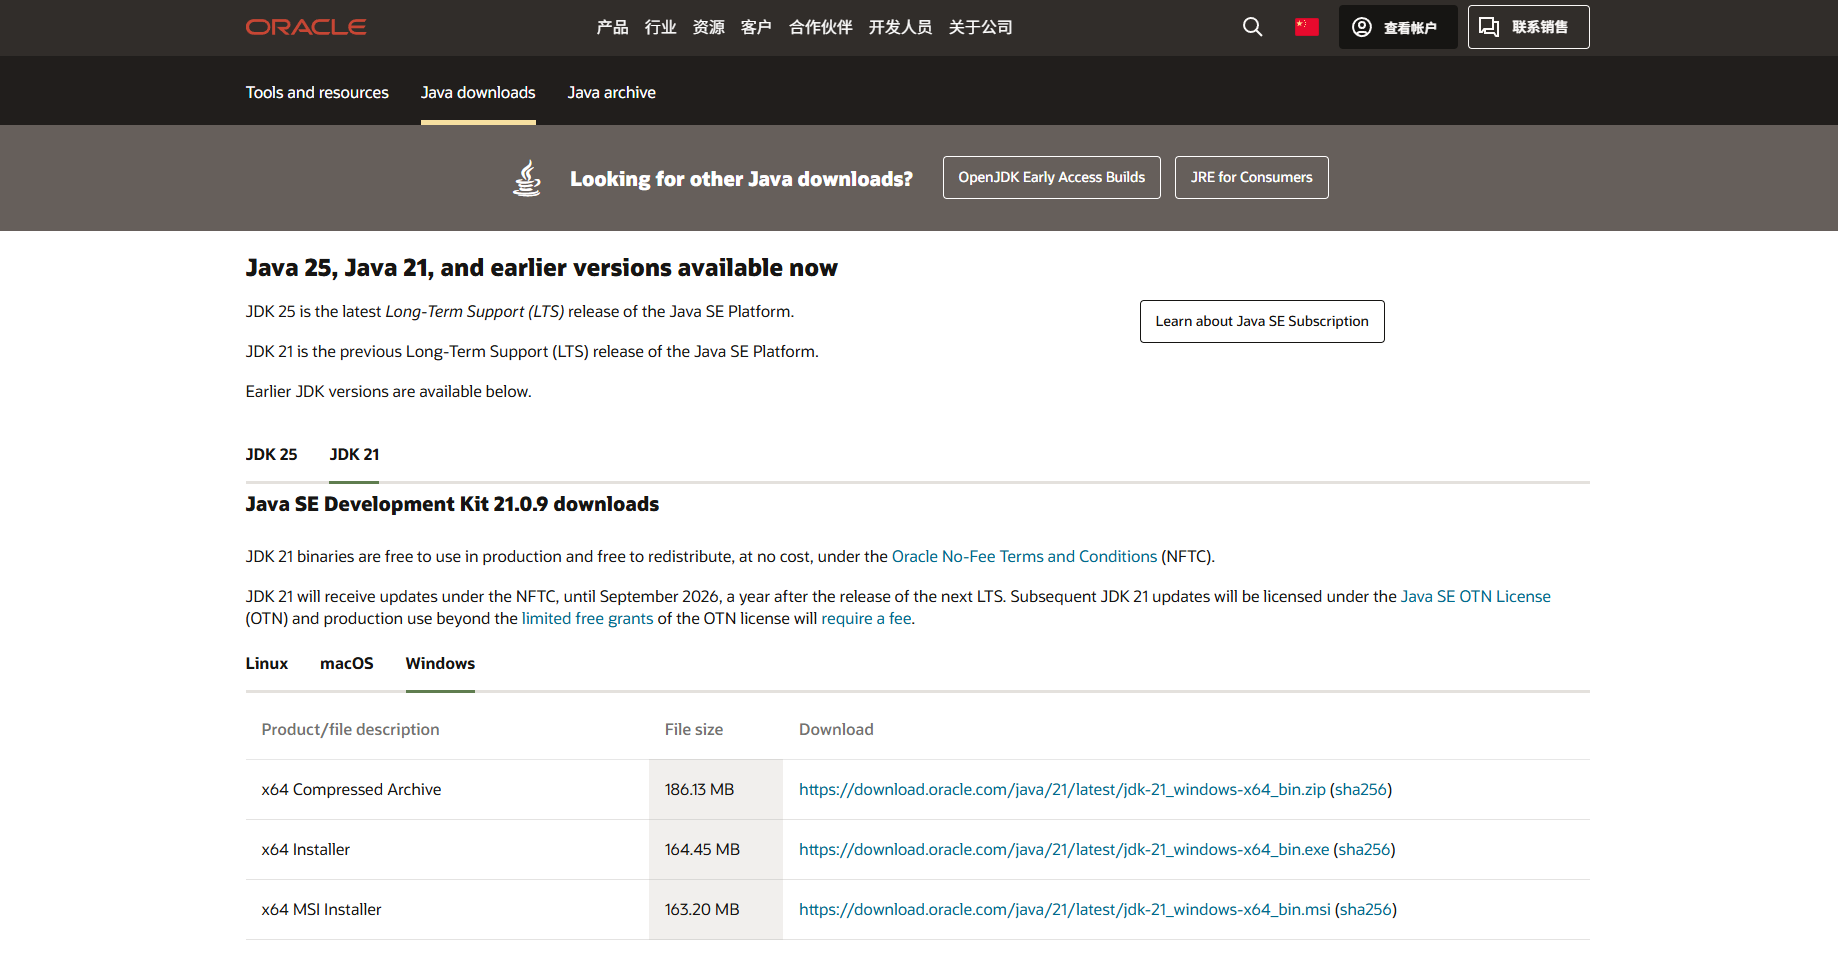Select the JDK 25 tab

point(271,454)
